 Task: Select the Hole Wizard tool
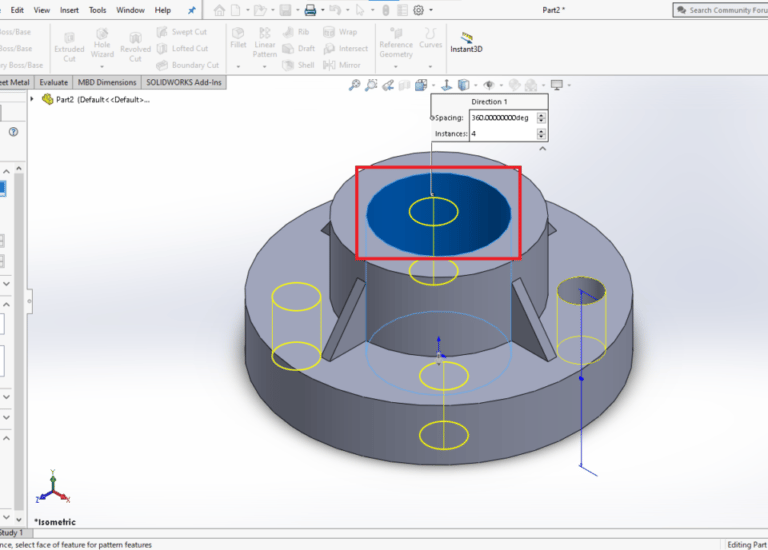point(102,43)
